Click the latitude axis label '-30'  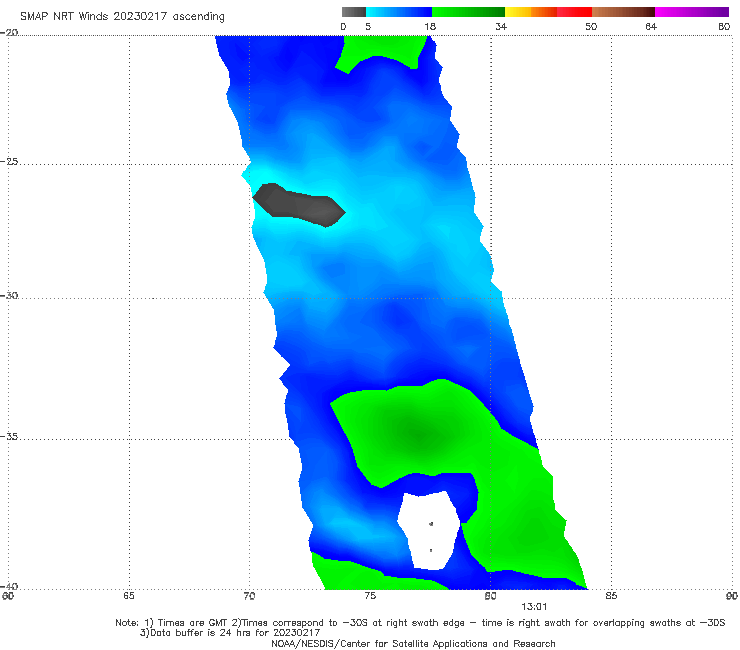click(9, 295)
